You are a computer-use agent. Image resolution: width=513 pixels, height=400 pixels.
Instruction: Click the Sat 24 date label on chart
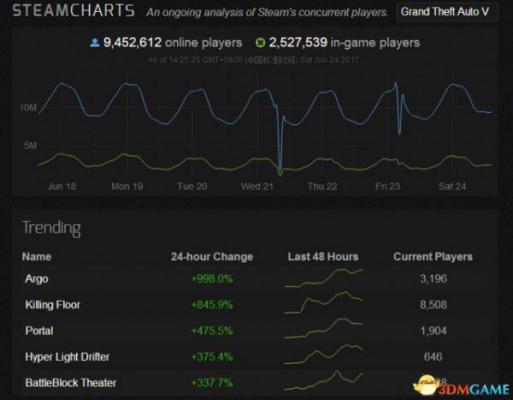coord(452,186)
